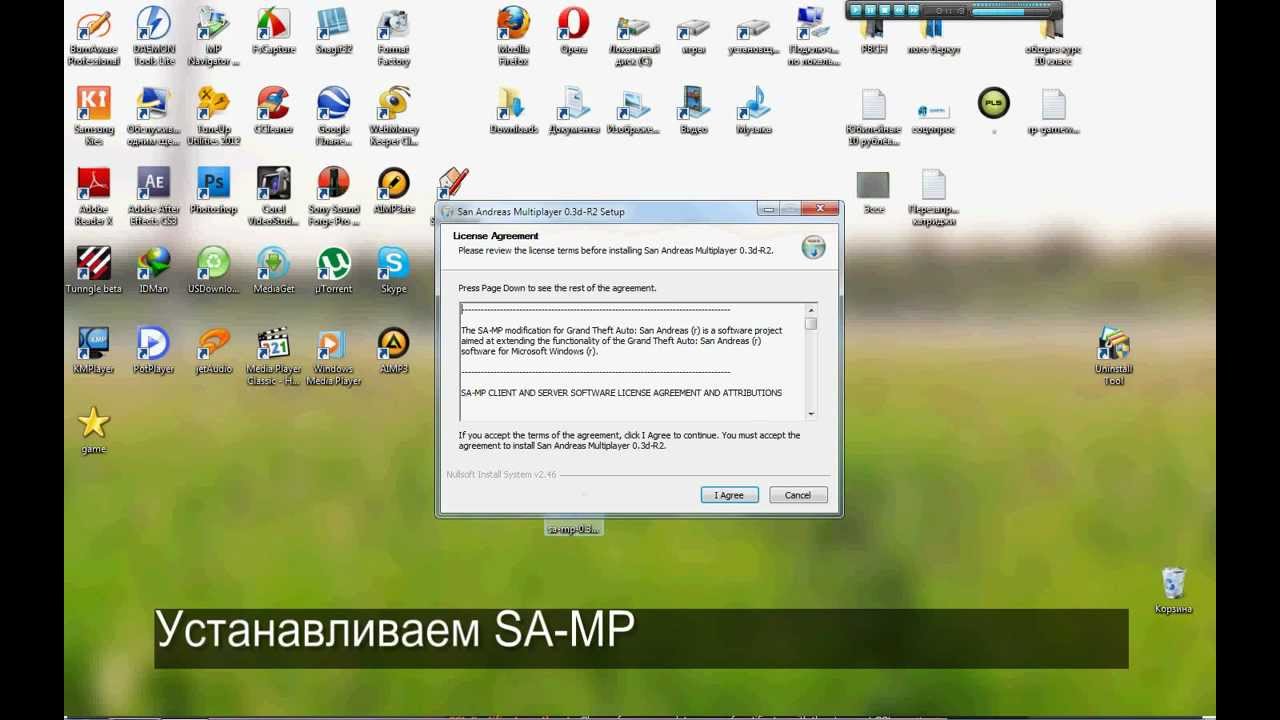Open the Видео library icon
Viewport: 1280px width, 720px height.
coord(693,110)
